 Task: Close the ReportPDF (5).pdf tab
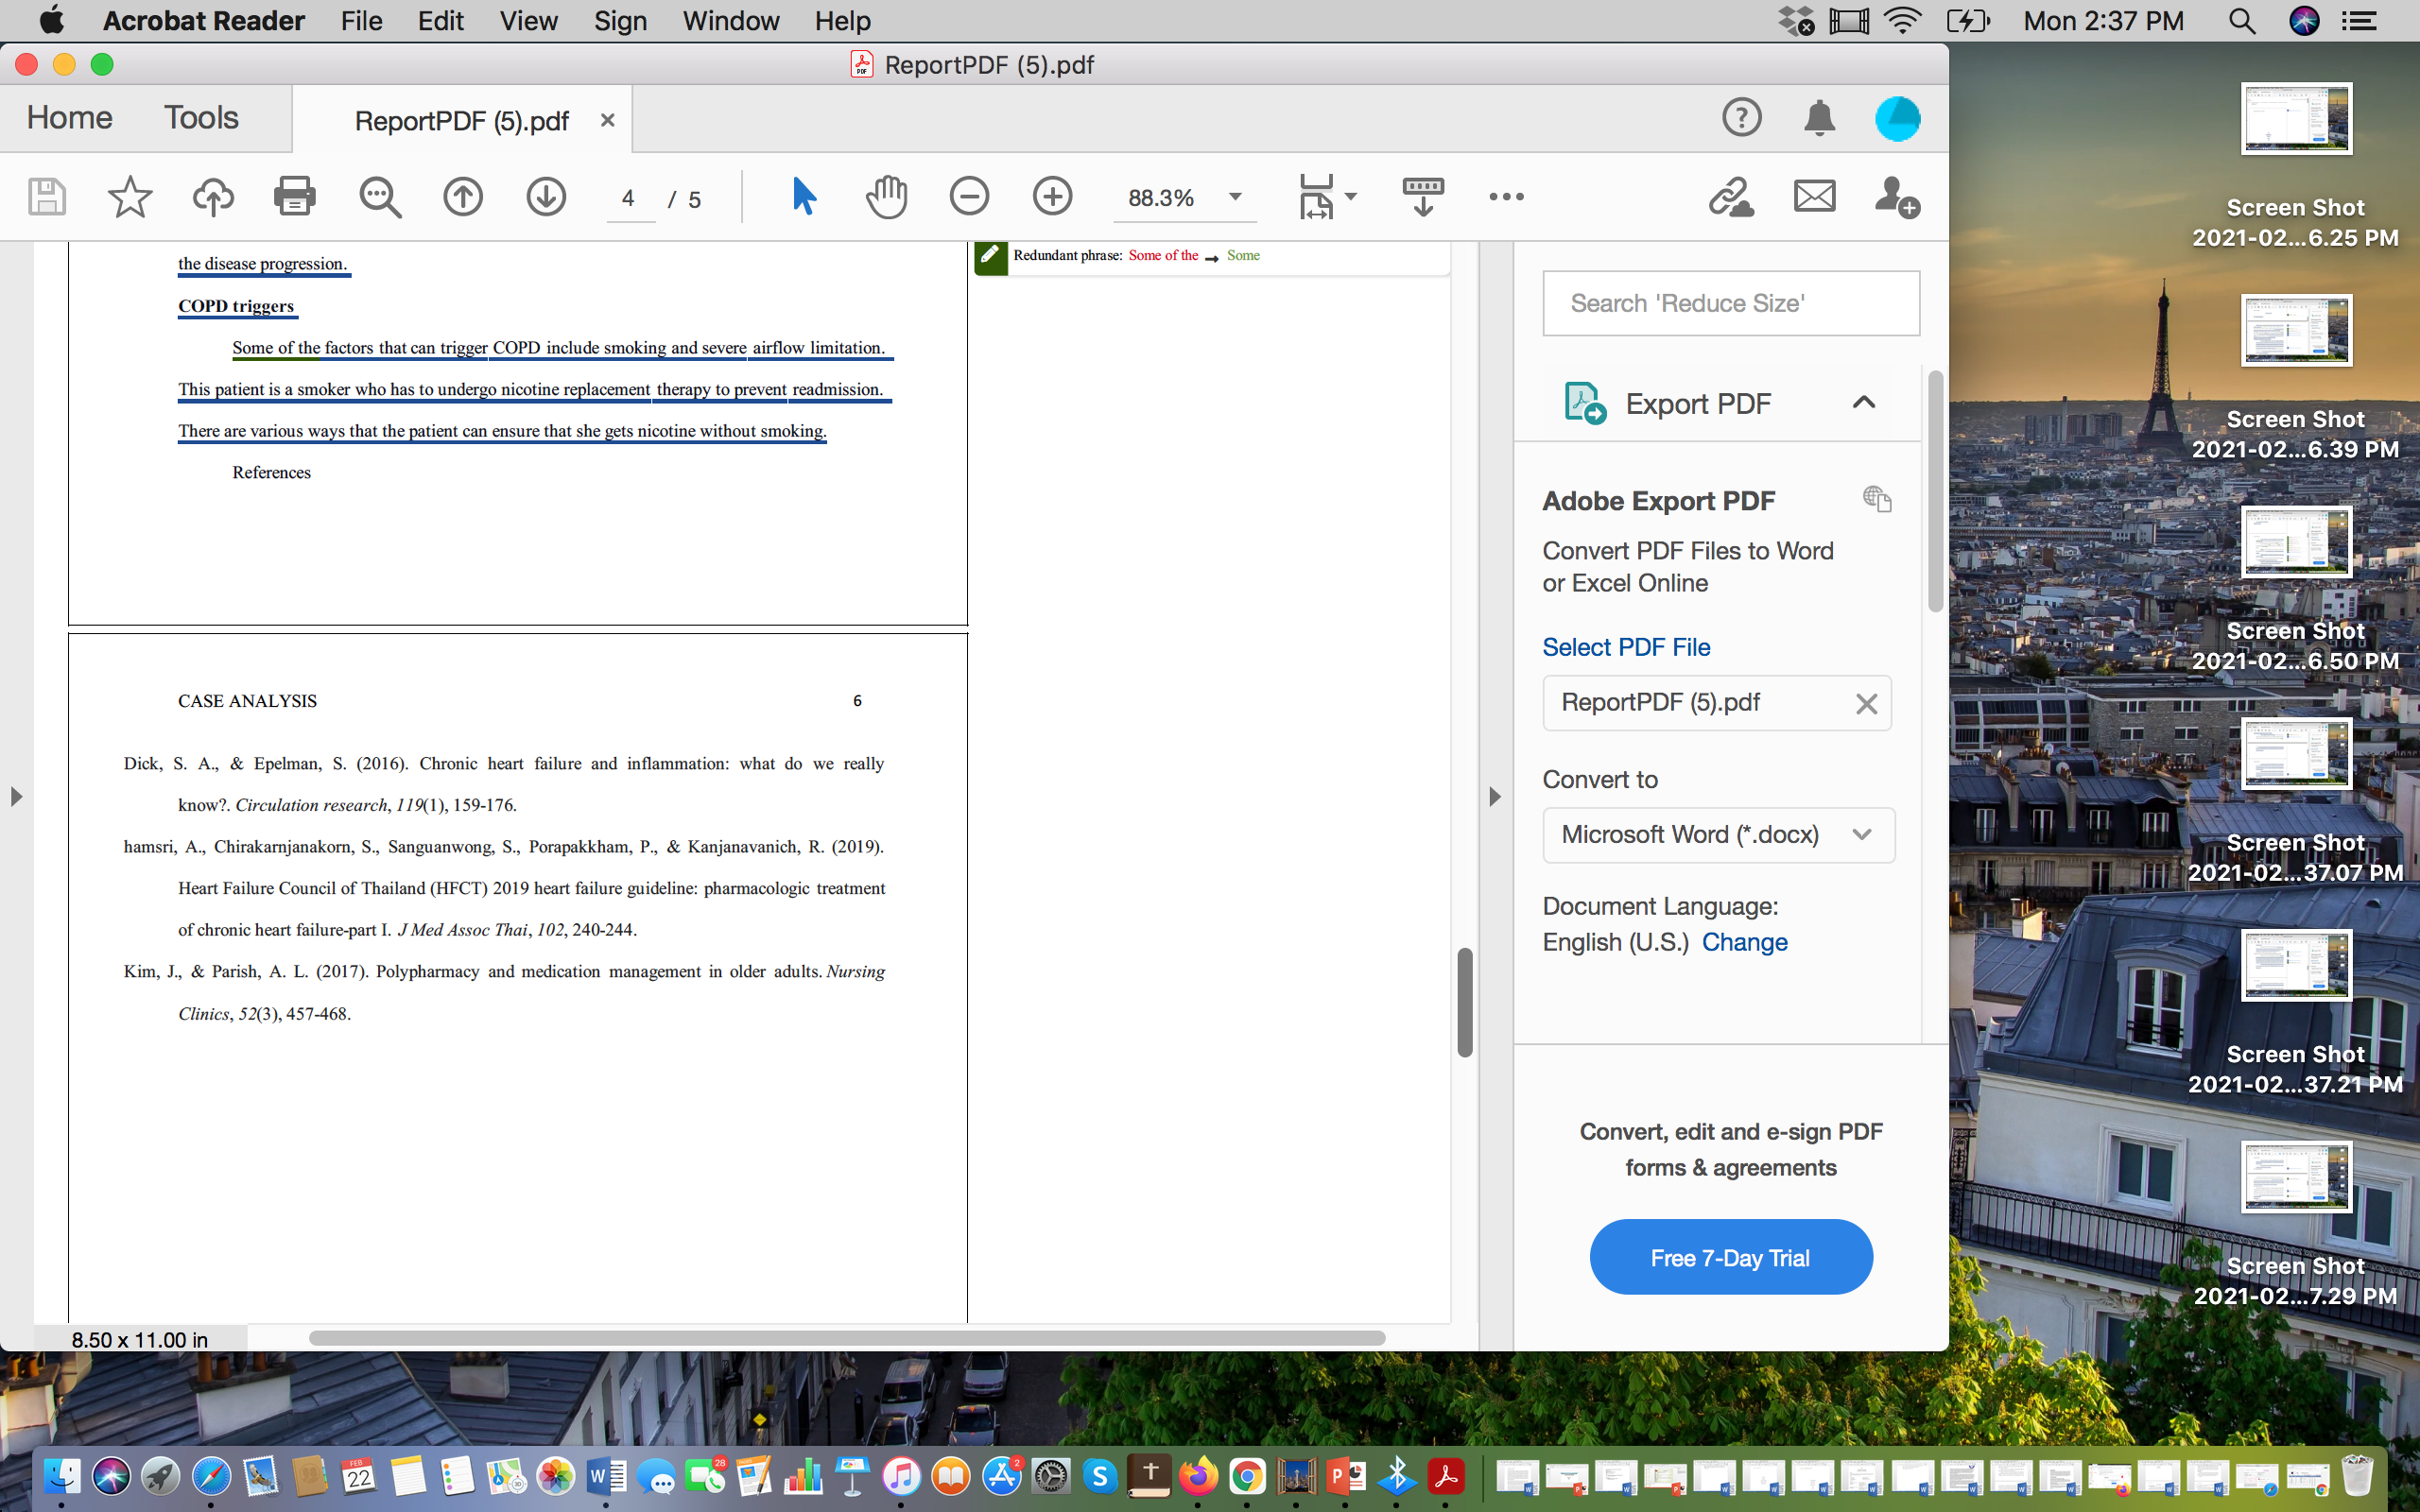click(x=607, y=120)
